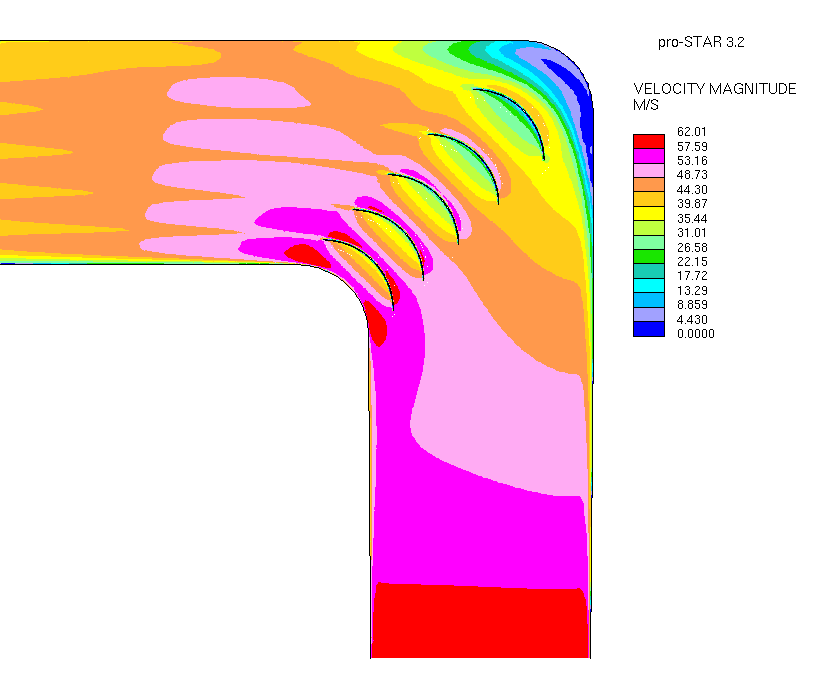
Task: Click the legend value 31.01
Action: tap(692, 233)
